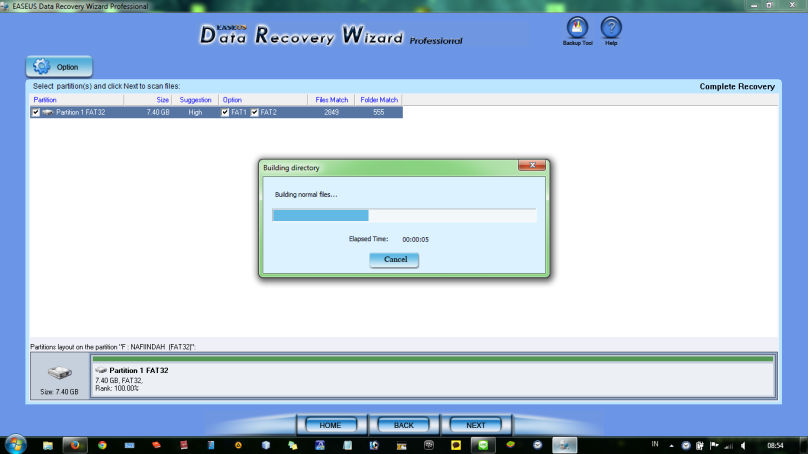Click the power battery tray icon

[700, 446]
